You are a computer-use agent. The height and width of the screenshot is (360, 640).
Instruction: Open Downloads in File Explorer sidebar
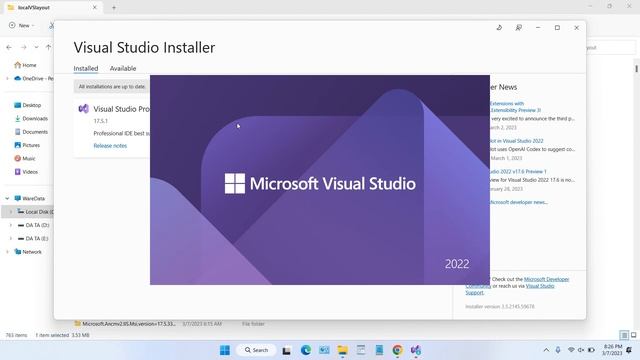(x=31, y=118)
